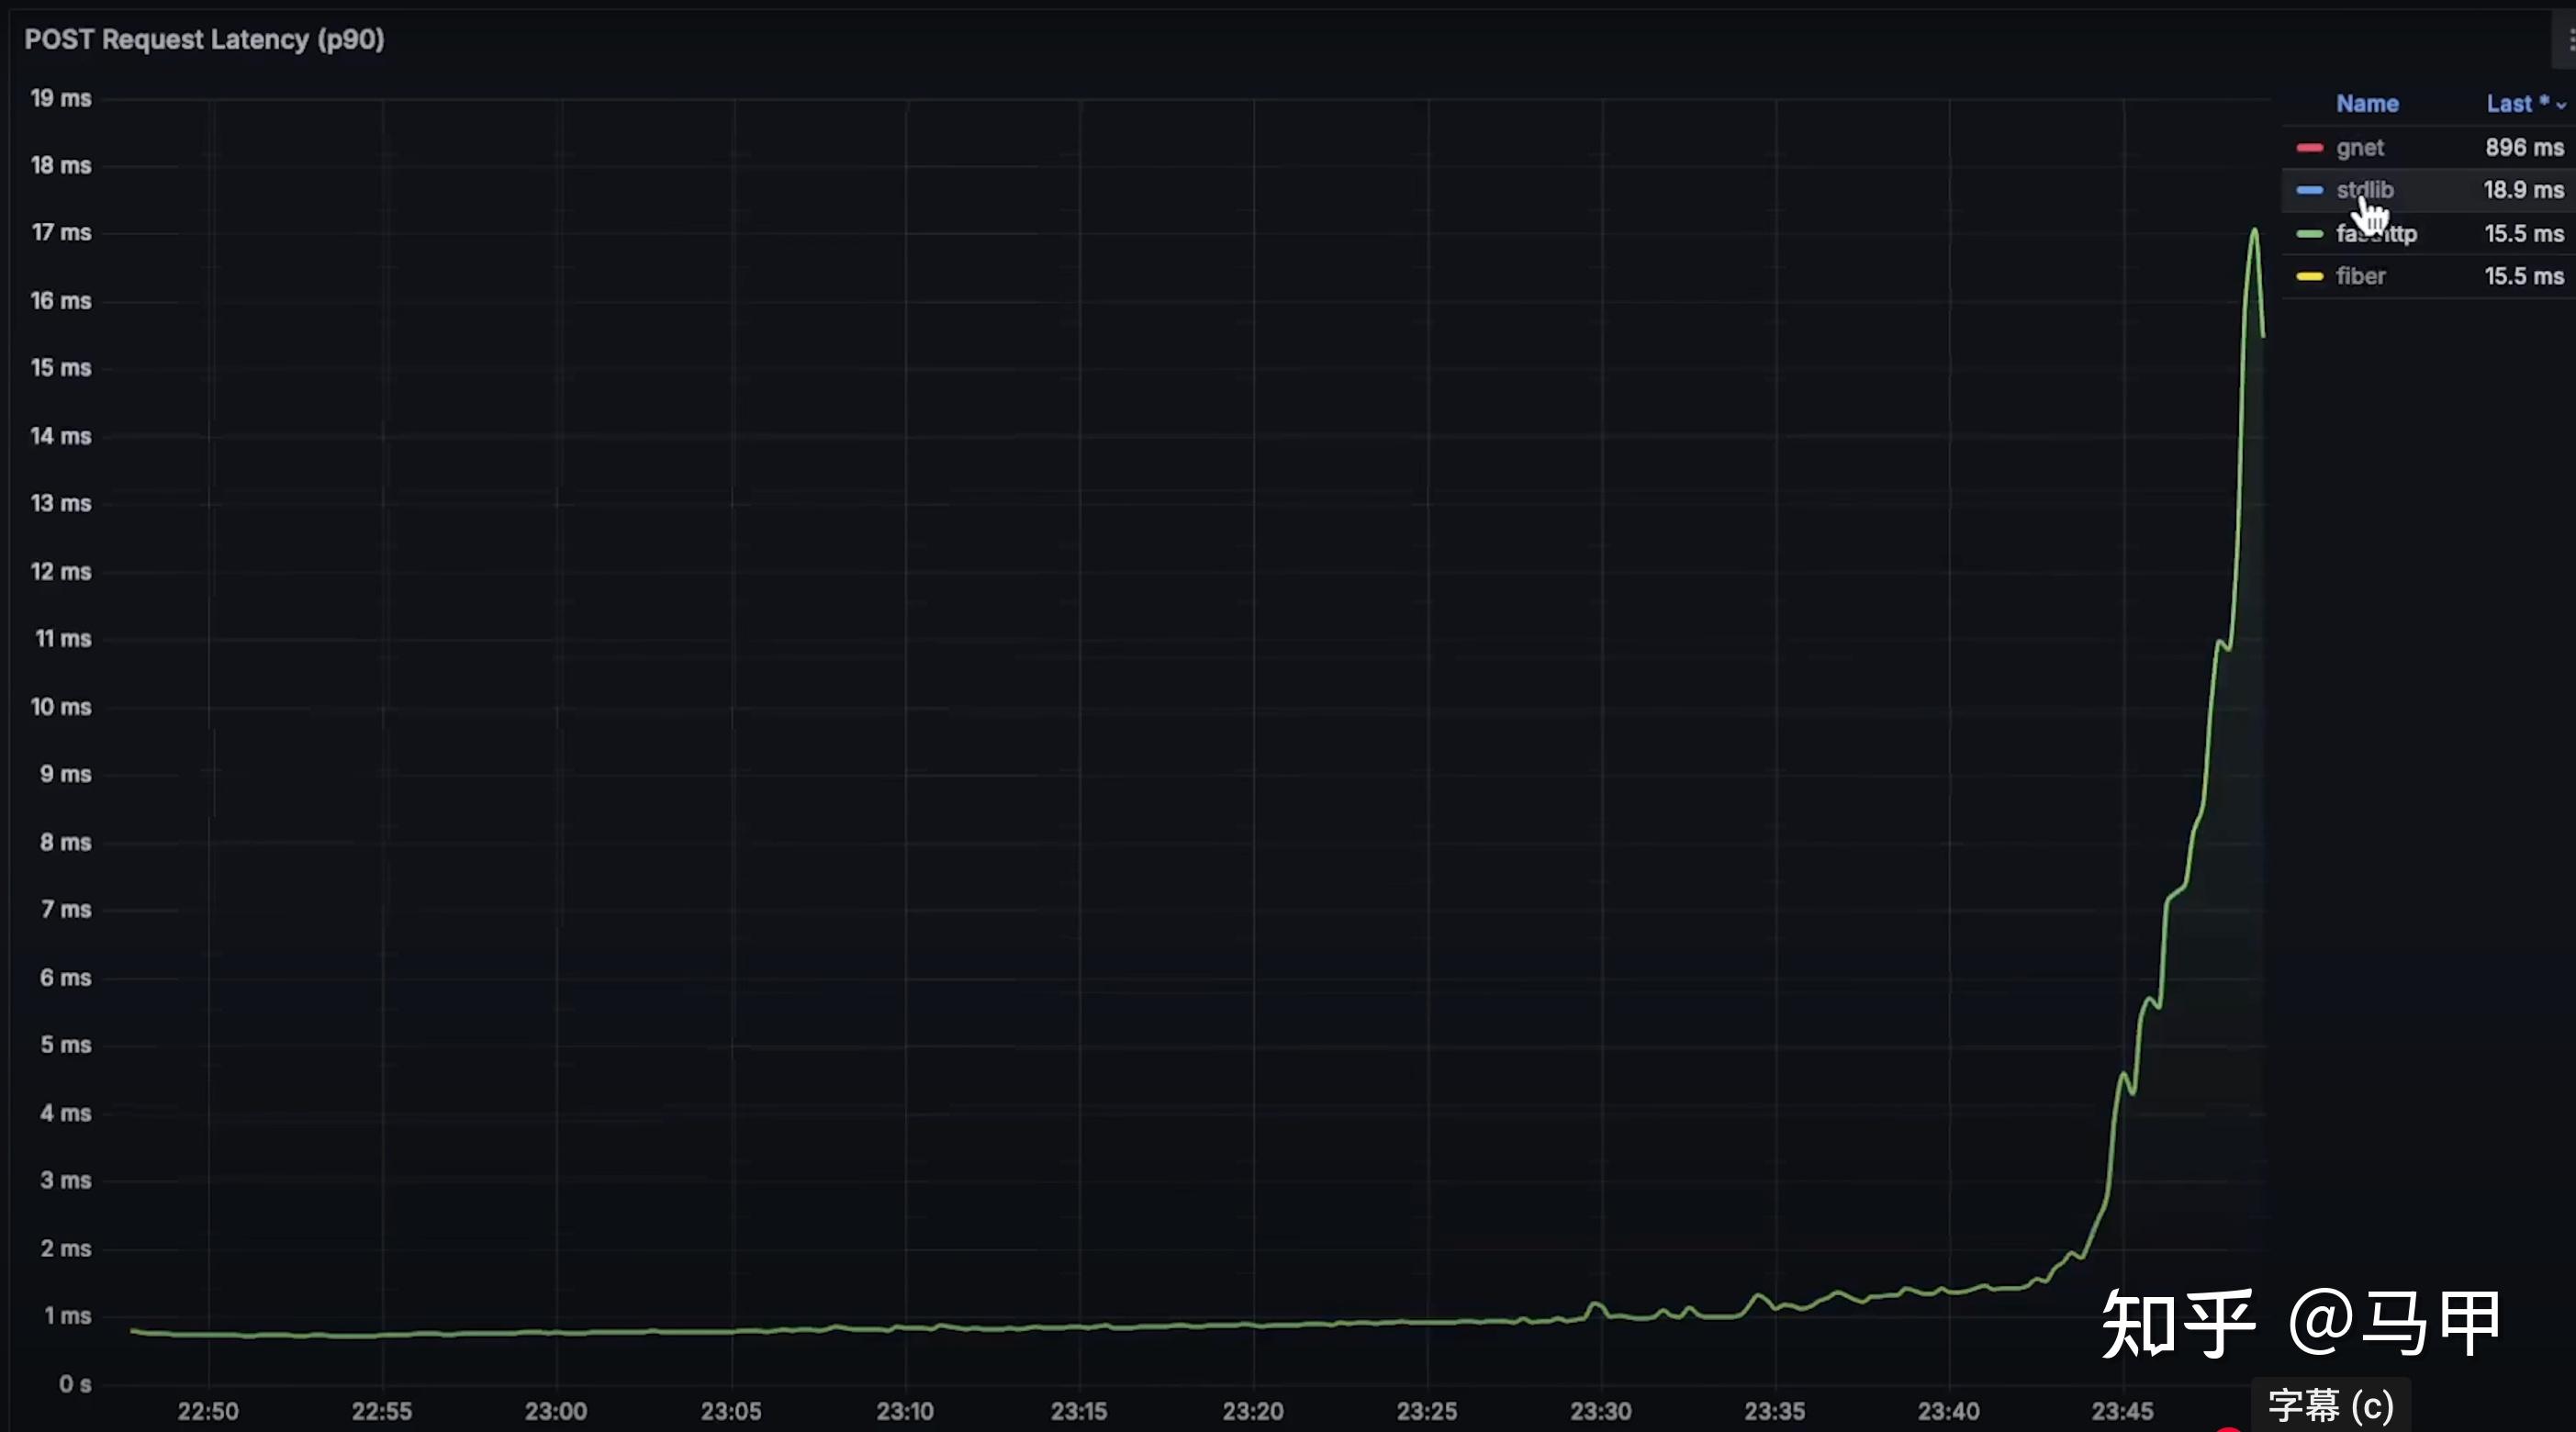The height and width of the screenshot is (1432, 2576).
Task: Click the 字幕 (c) subtitles button
Action: tap(2330, 1405)
